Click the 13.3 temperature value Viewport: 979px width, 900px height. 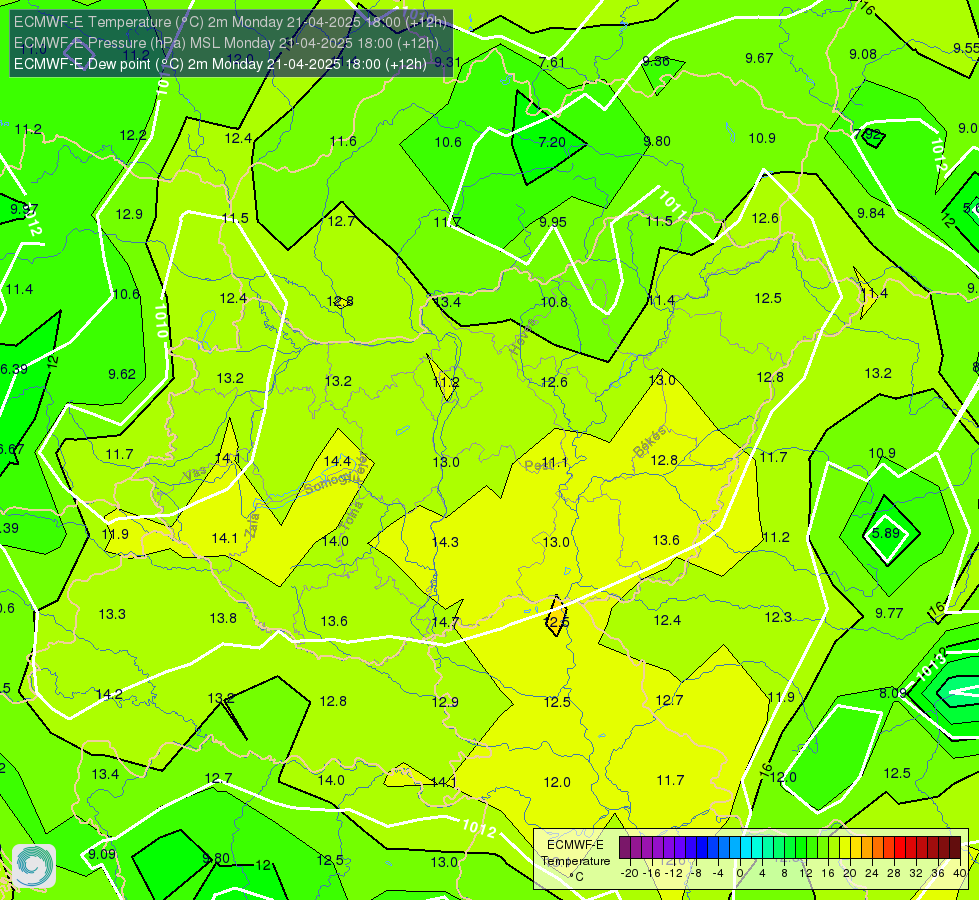(112, 615)
